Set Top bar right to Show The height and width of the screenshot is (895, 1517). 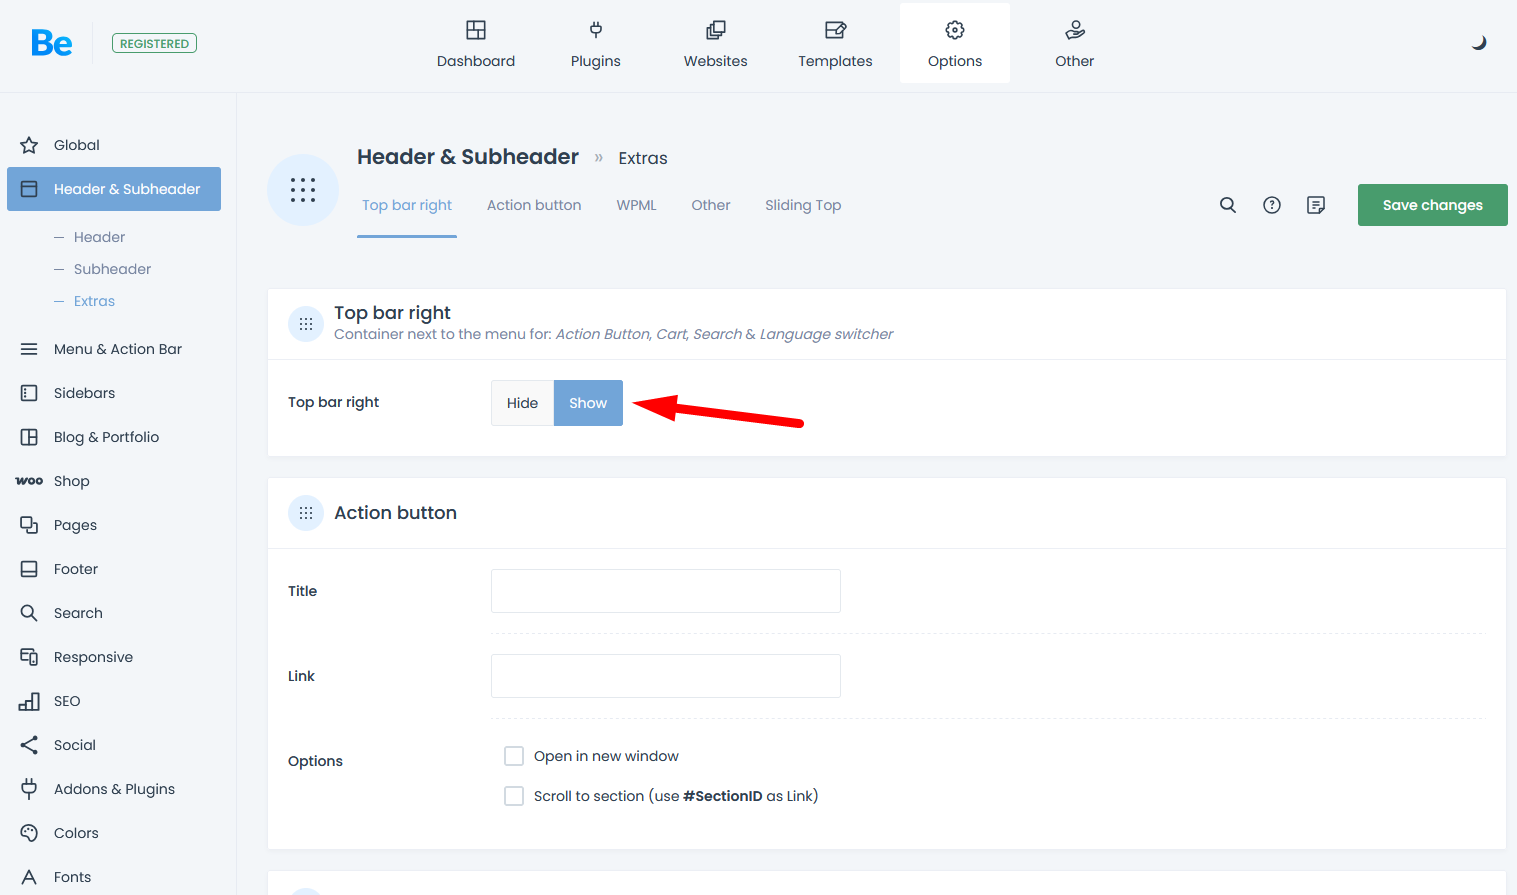[x=588, y=403]
